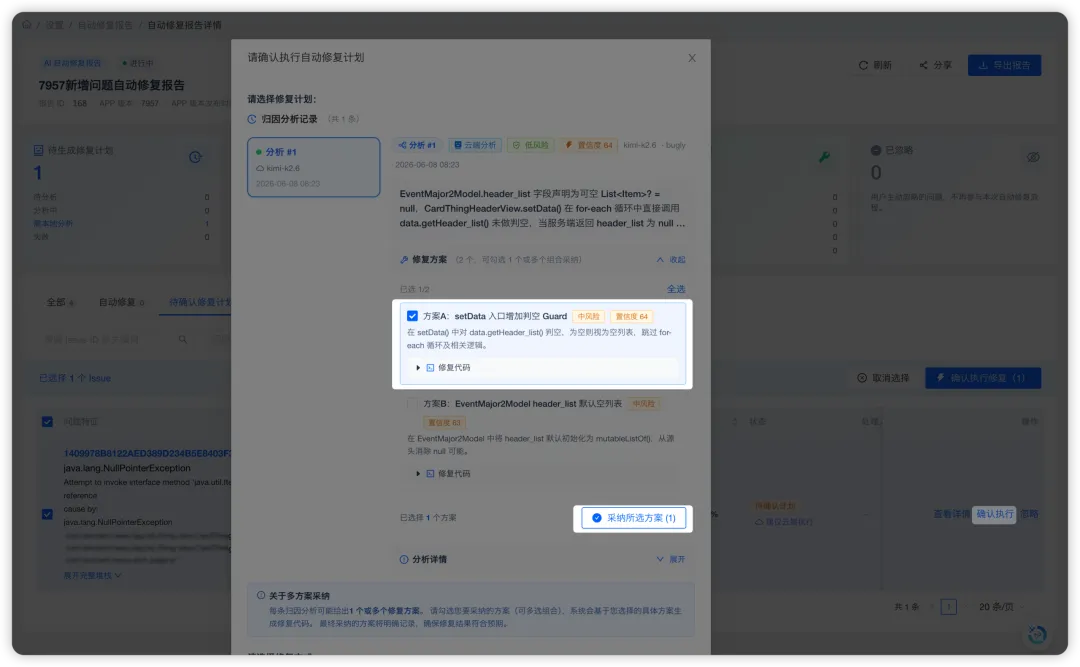Click the 分析 #1 tag badge

pyautogui.click(x=417, y=145)
